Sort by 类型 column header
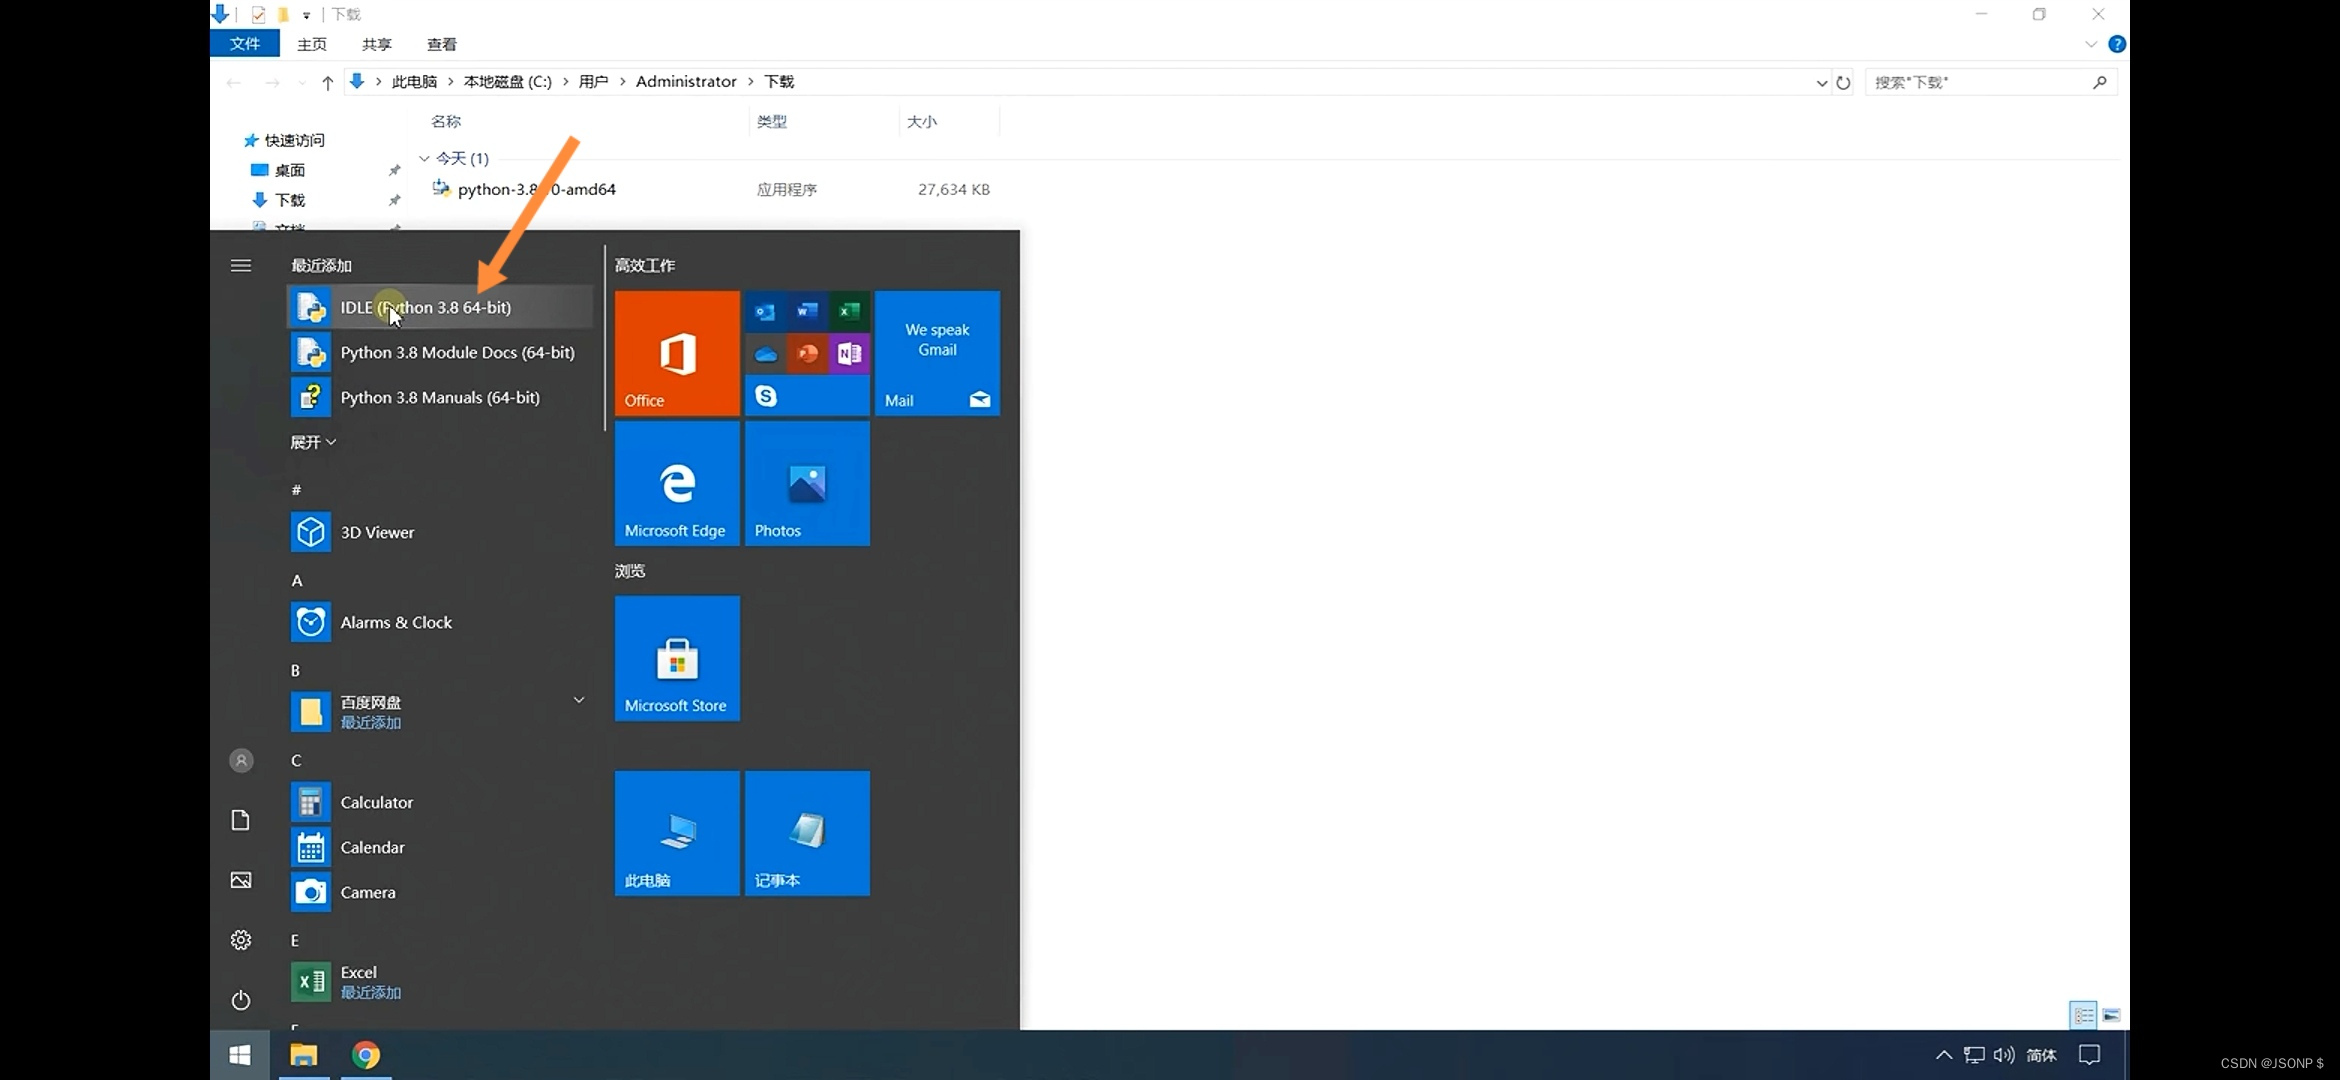2340x1080 pixels. (772, 121)
